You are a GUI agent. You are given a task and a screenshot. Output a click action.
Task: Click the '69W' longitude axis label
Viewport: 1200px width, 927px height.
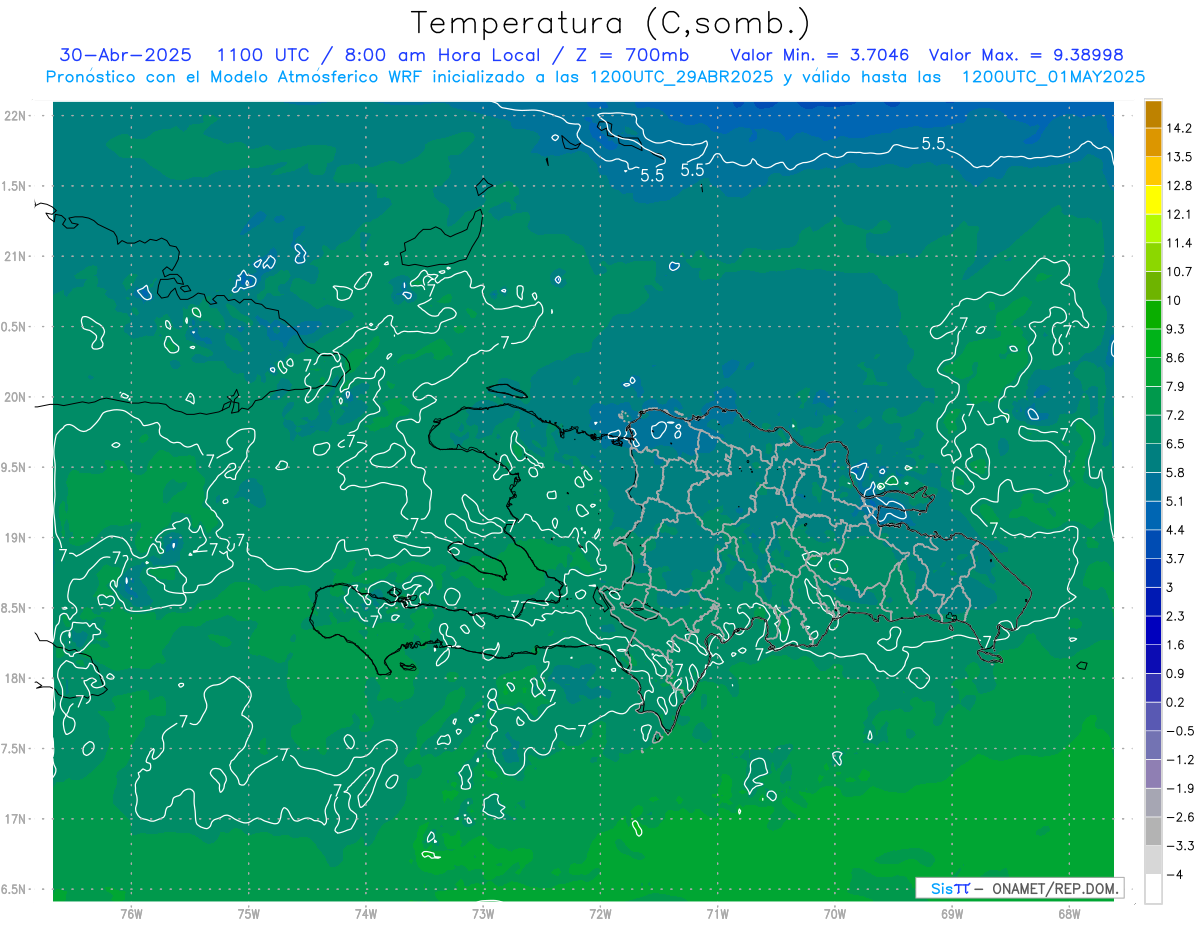point(952,914)
